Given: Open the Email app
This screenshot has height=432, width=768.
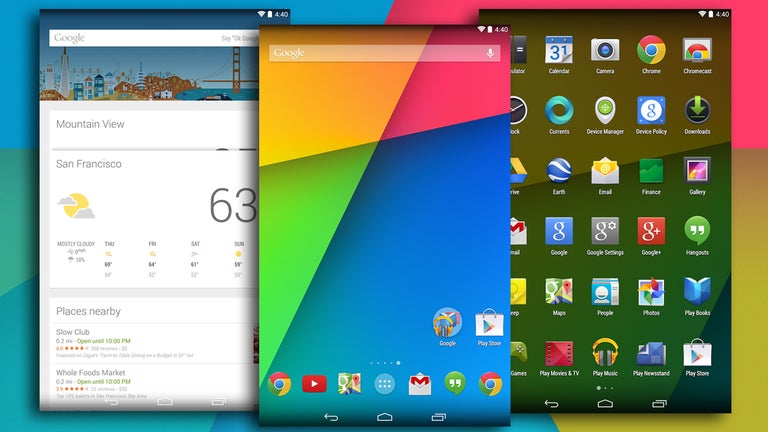Looking at the screenshot, I should click(605, 176).
